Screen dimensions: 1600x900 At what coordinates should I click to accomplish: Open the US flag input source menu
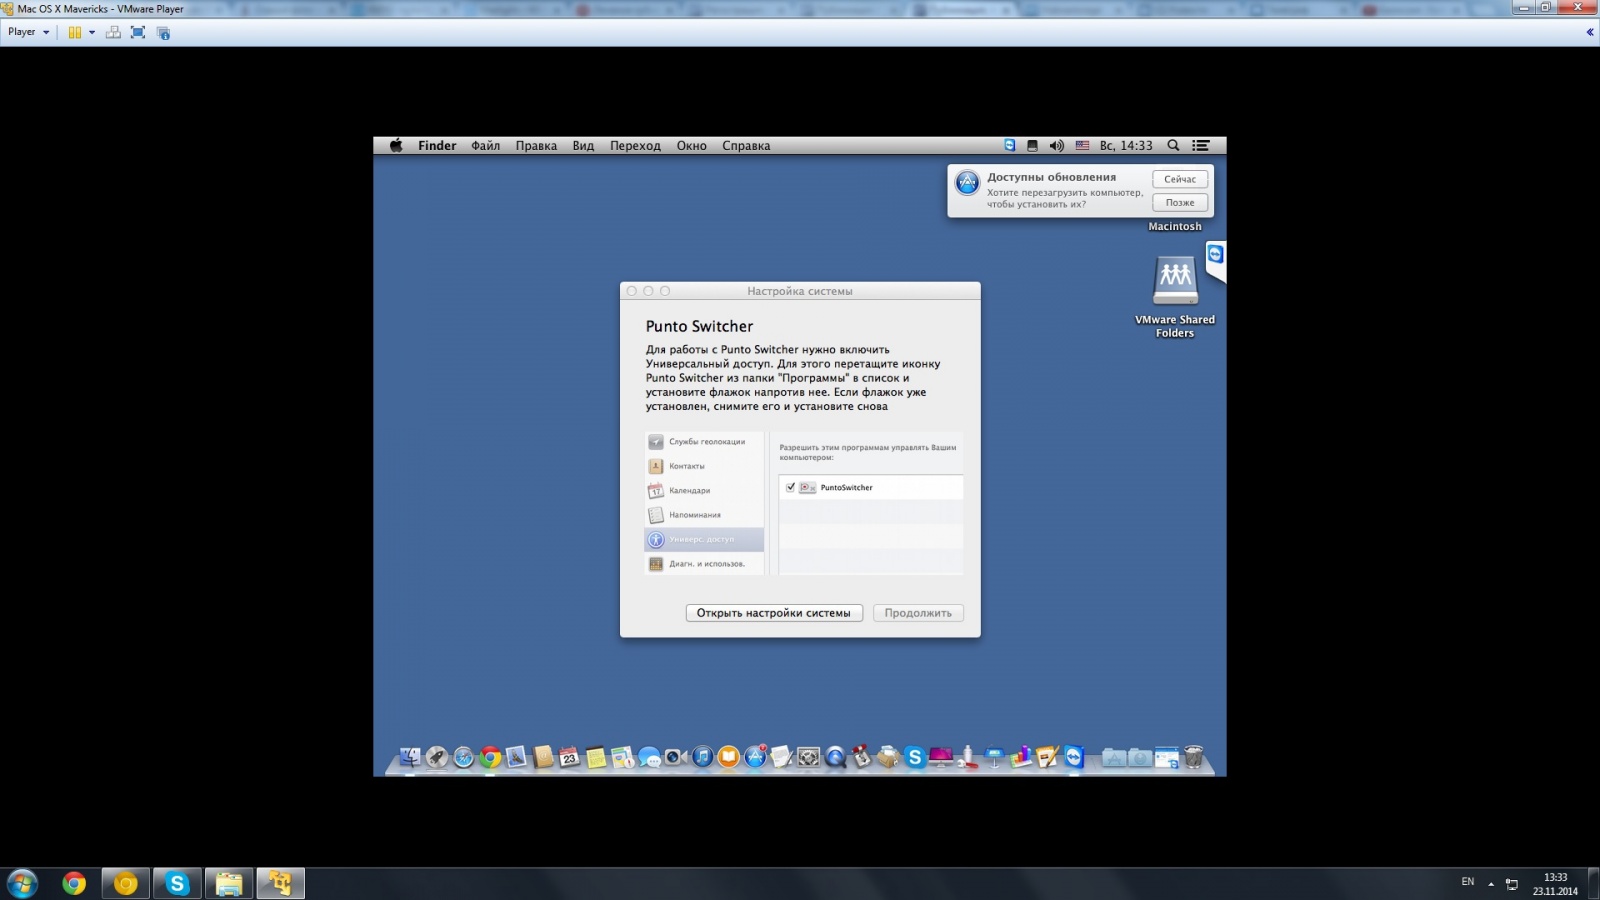1082,145
